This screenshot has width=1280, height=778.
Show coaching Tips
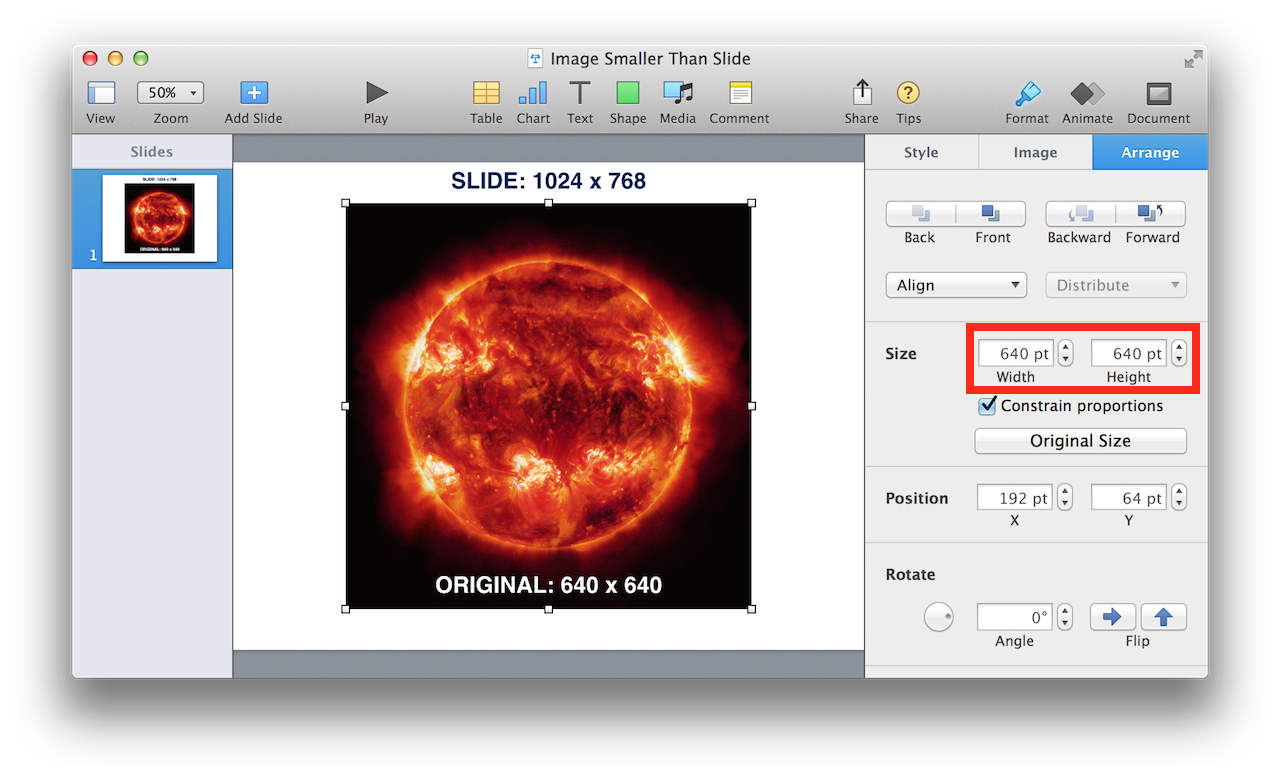[908, 93]
